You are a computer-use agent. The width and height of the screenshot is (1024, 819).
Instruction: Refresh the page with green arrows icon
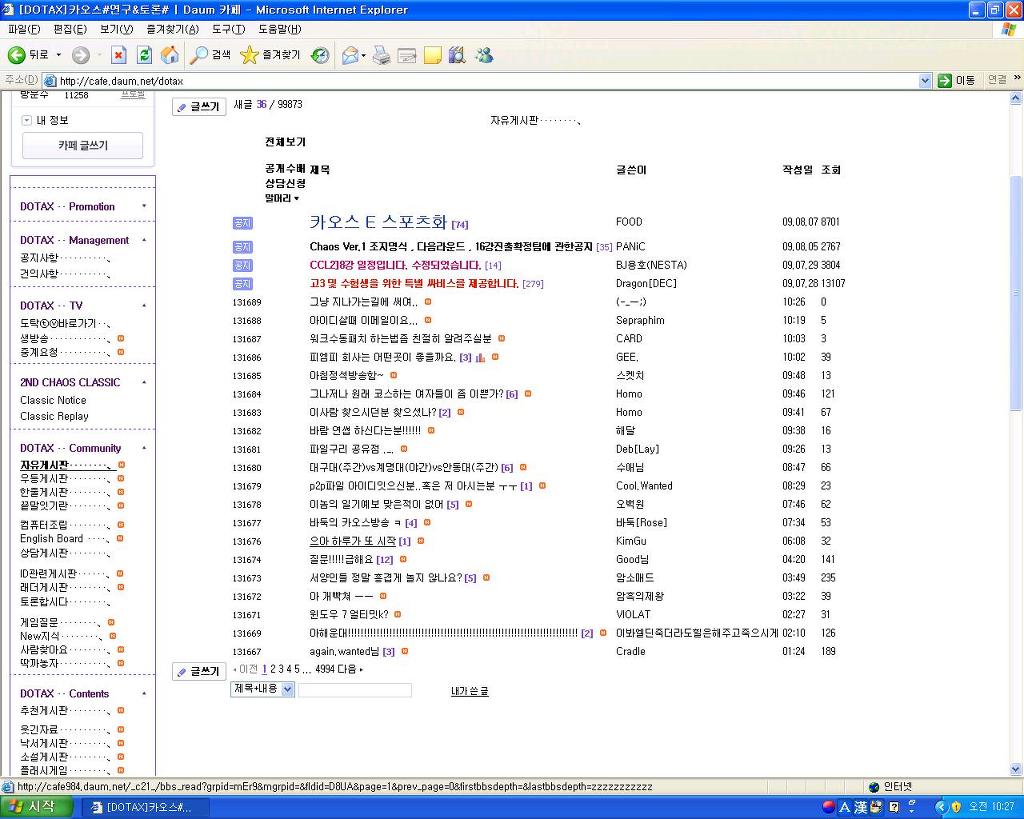click(144, 56)
